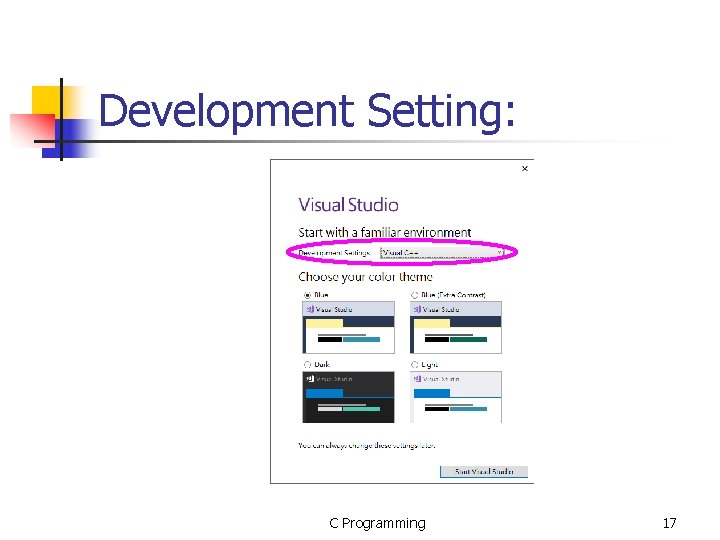Click the Blue theme preview thumbnail
Image resolution: width=720 pixels, height=540 pixels.
tap(349, 327)
